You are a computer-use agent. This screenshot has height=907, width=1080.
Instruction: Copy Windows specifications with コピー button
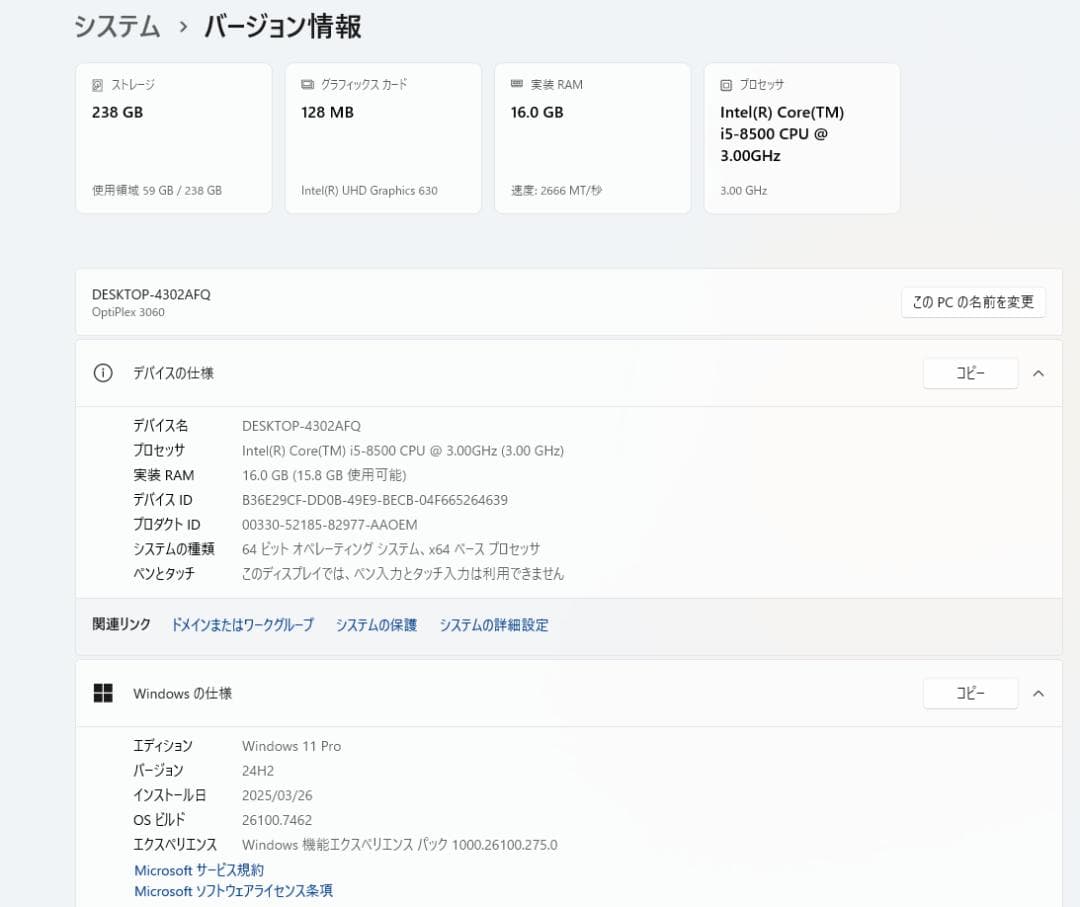click(970, 694)
